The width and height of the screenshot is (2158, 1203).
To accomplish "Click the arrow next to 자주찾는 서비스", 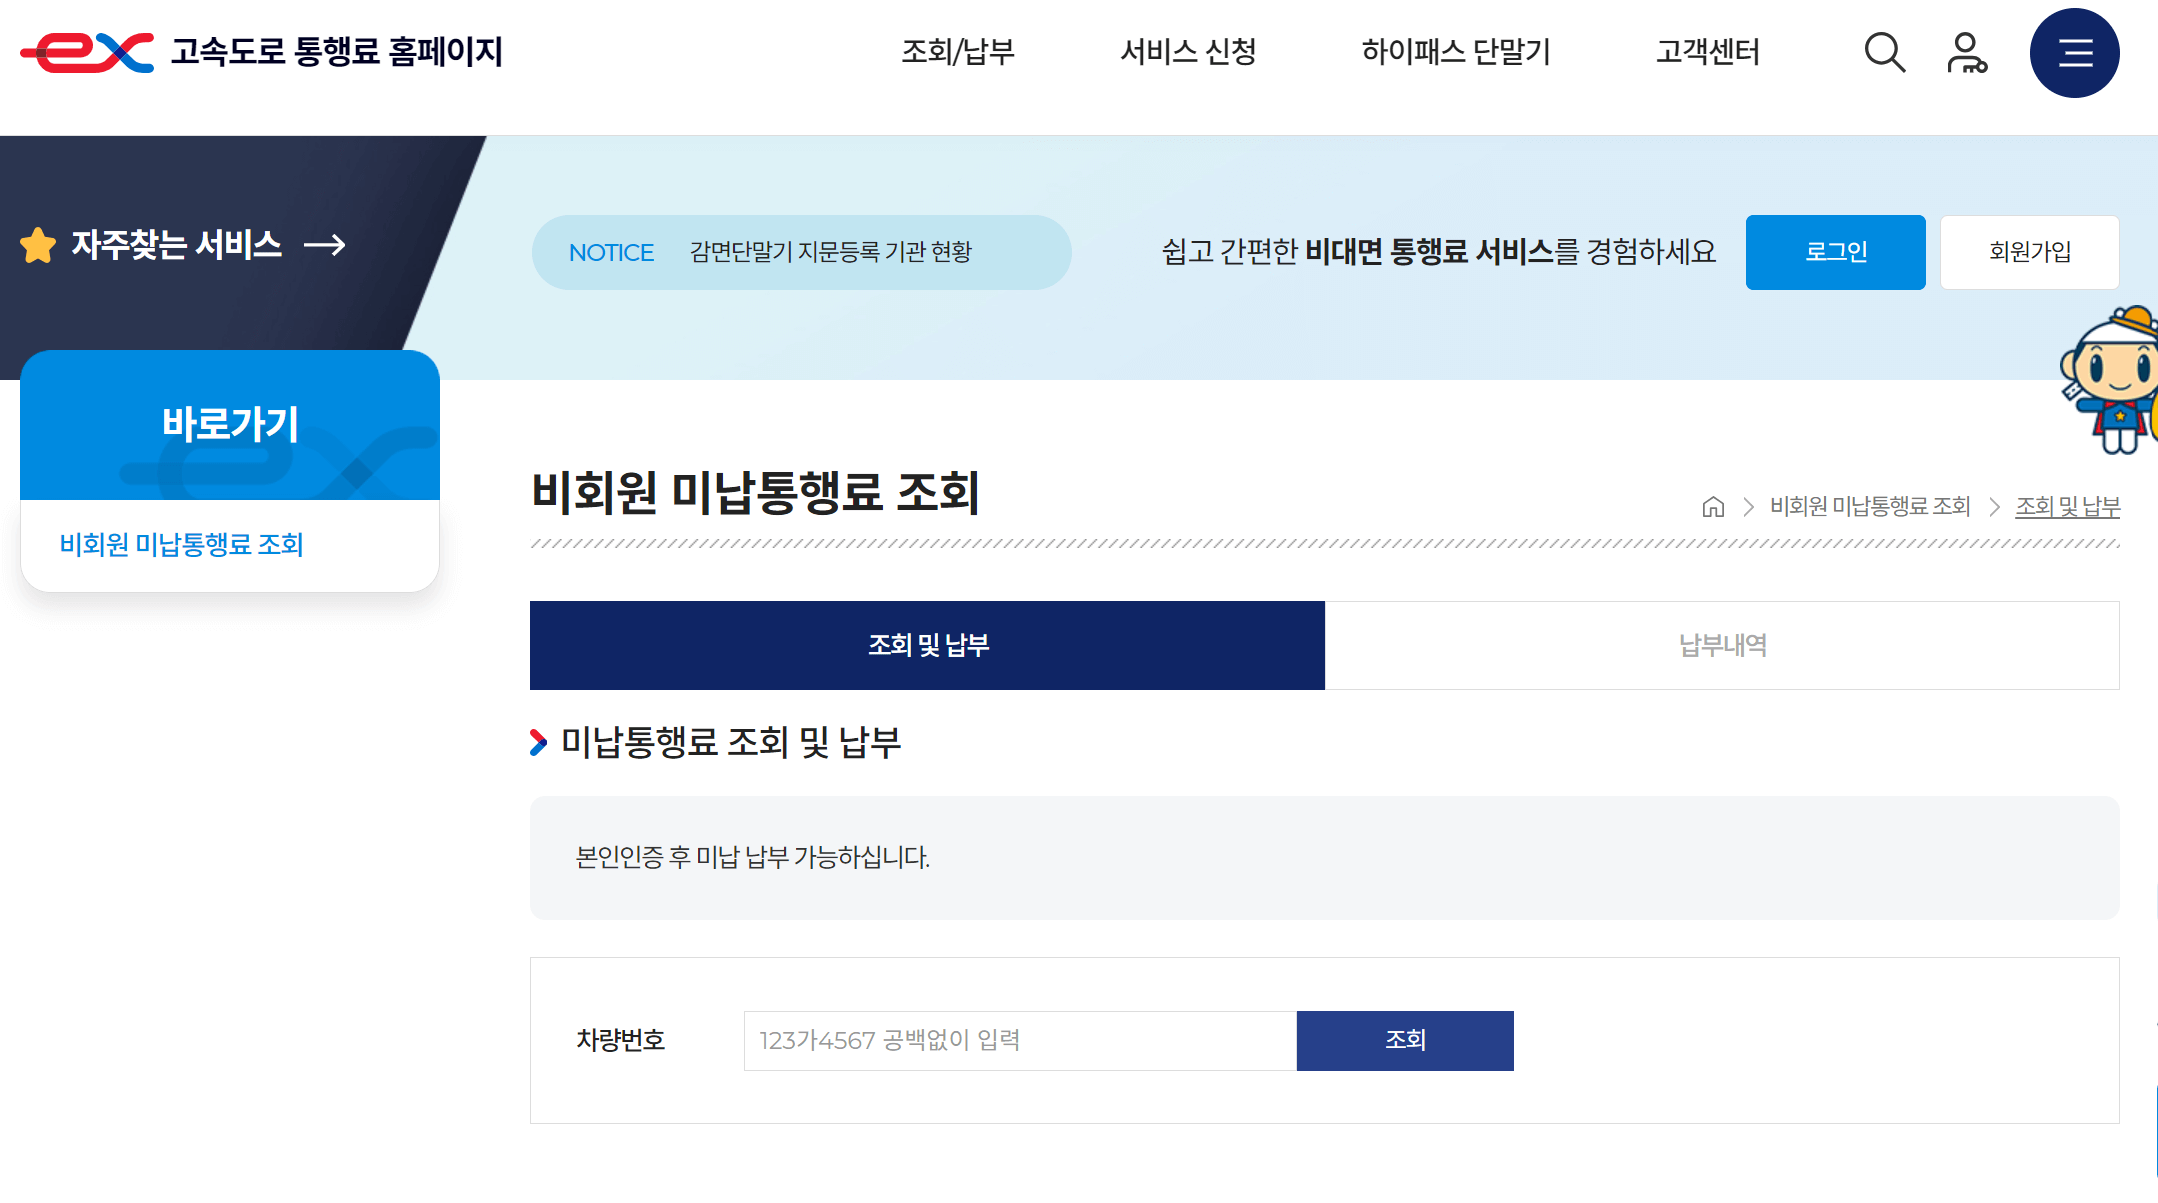I will tap(325, 245).
